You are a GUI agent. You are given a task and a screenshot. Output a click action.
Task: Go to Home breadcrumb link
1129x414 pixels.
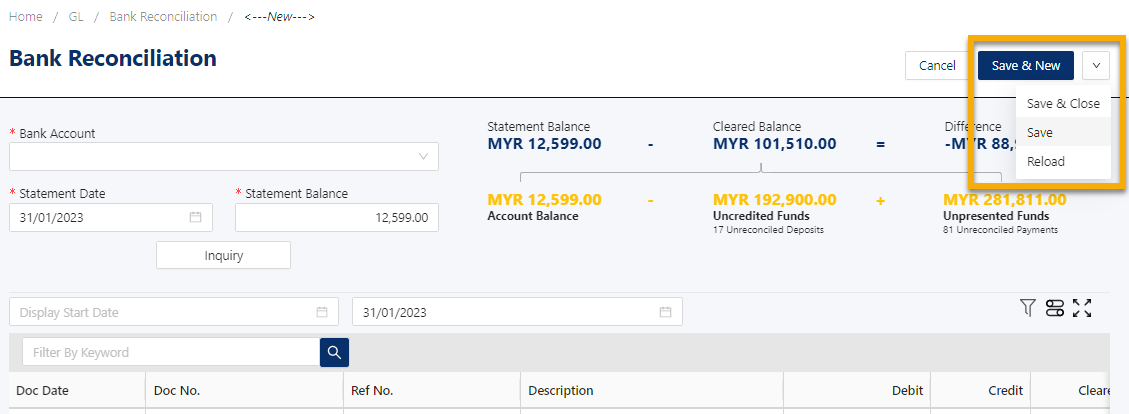(26, 17)
